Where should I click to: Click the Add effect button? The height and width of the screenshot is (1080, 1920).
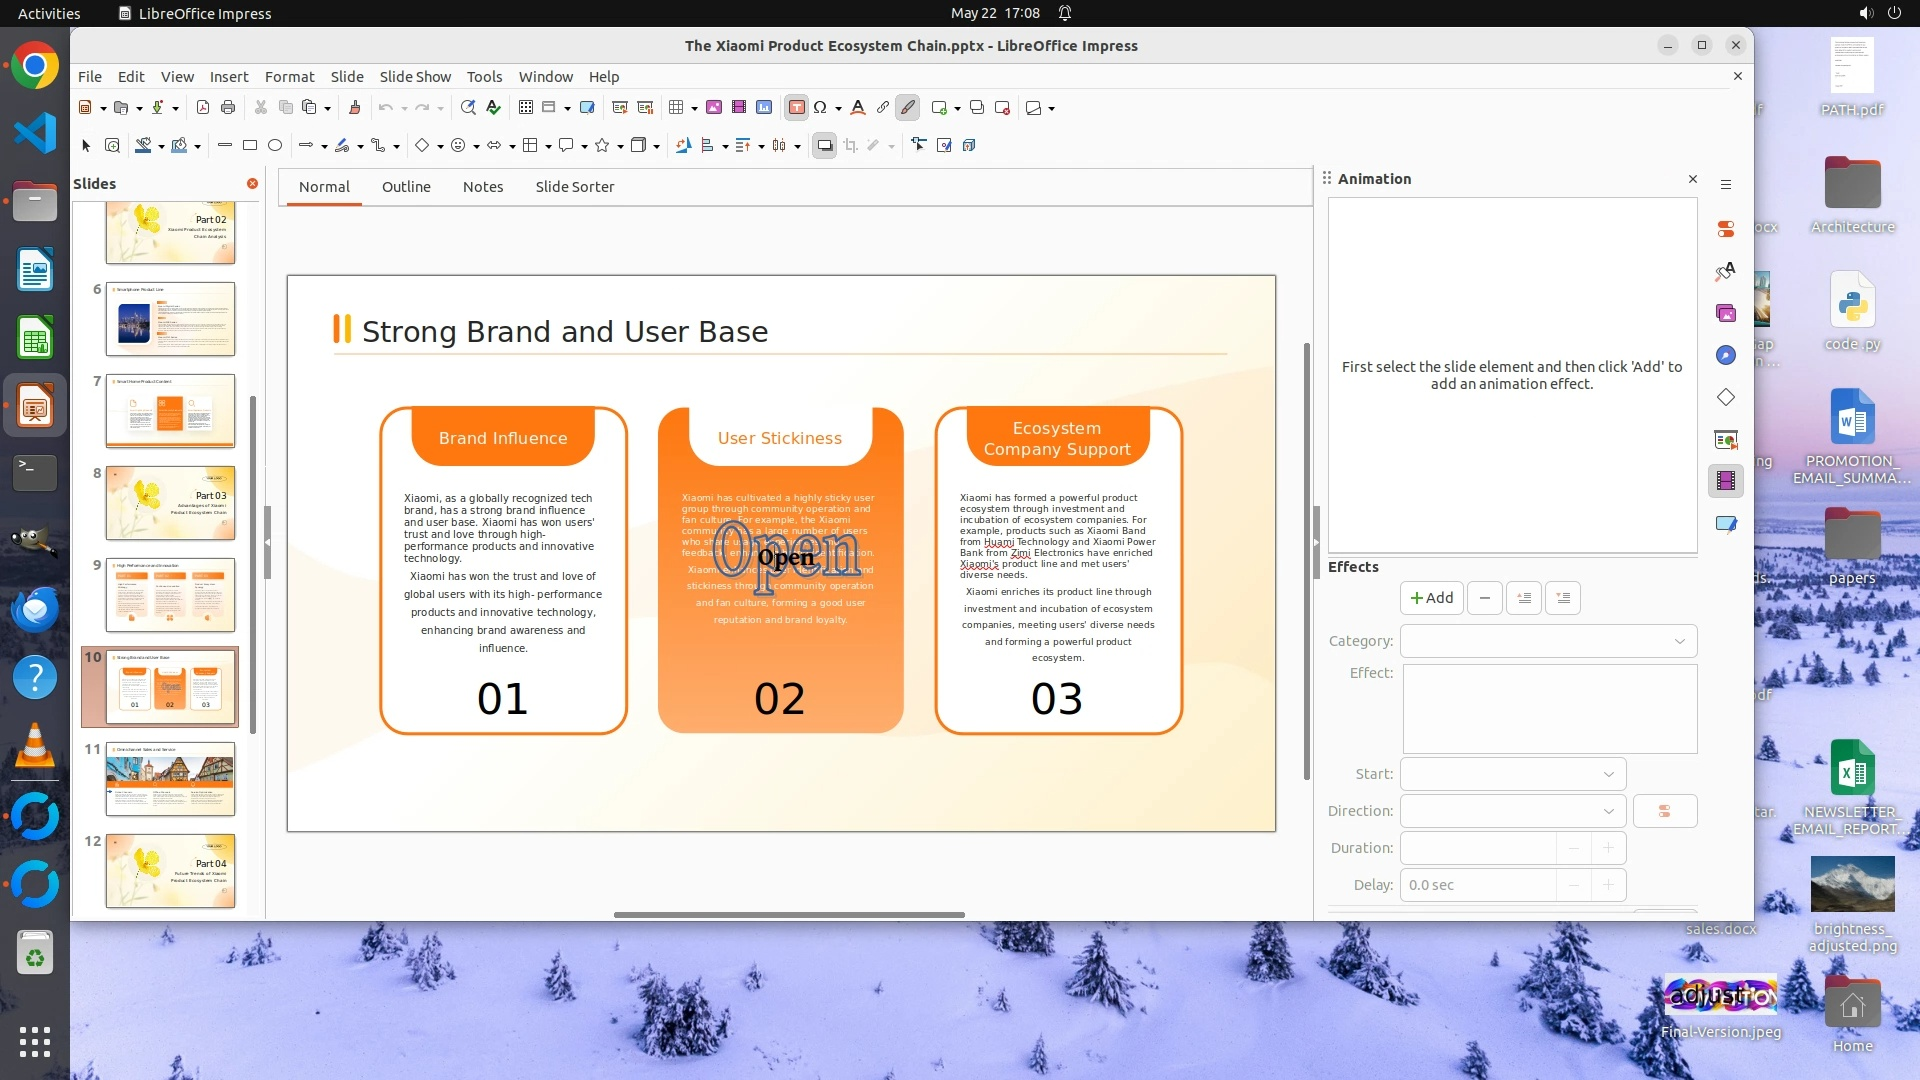pos(1431,598)
